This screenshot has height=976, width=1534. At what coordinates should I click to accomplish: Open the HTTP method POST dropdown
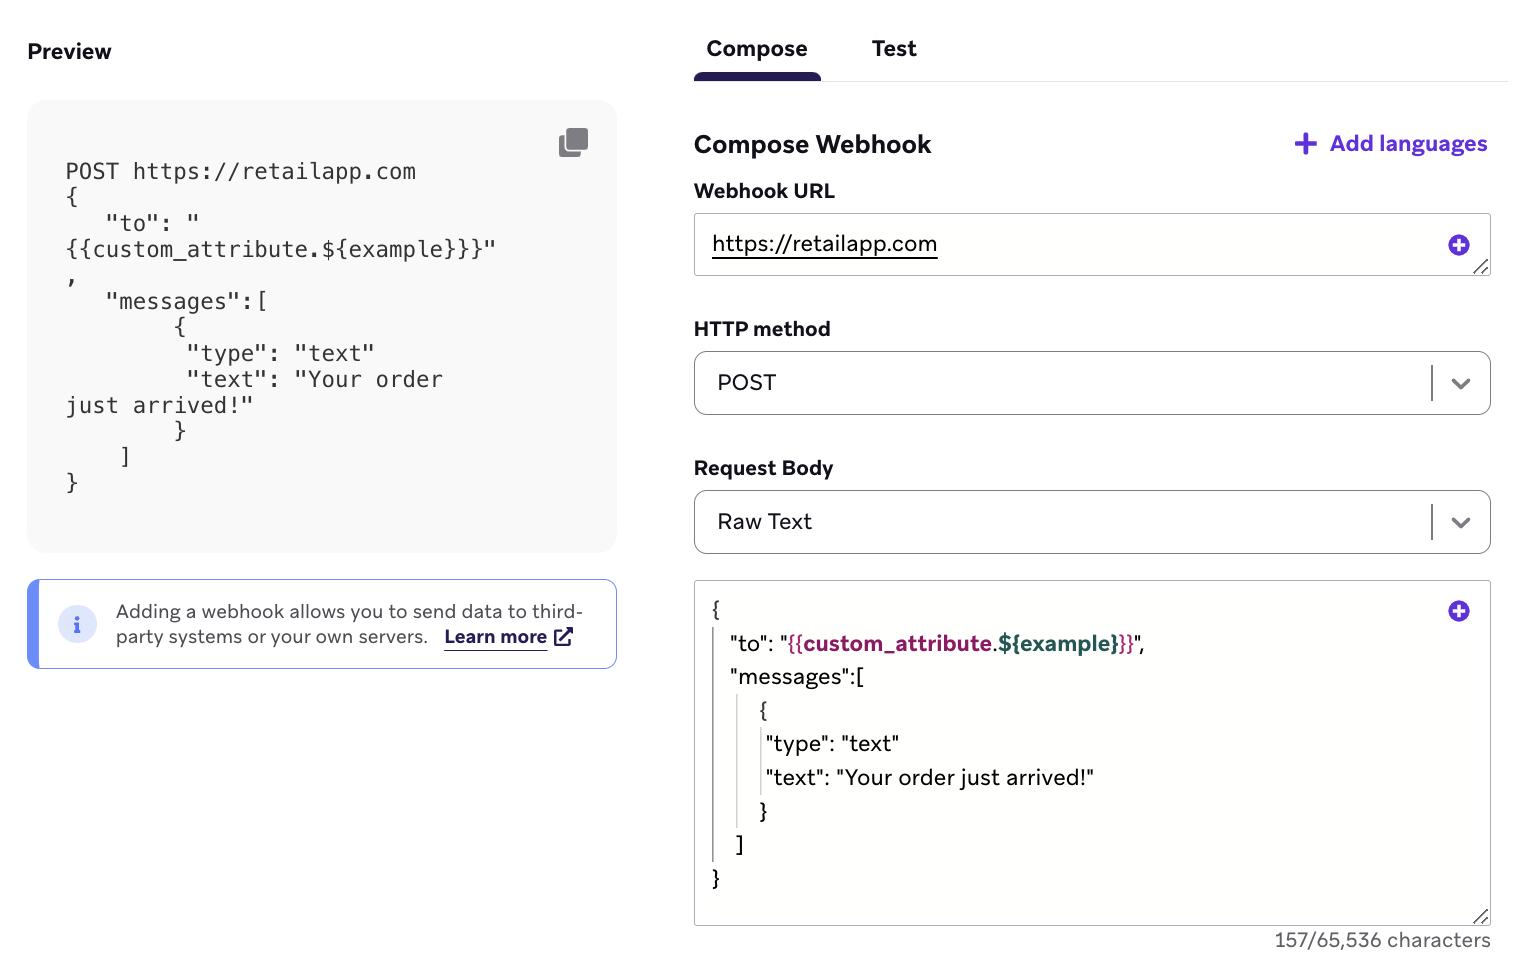coord(1060,383)
